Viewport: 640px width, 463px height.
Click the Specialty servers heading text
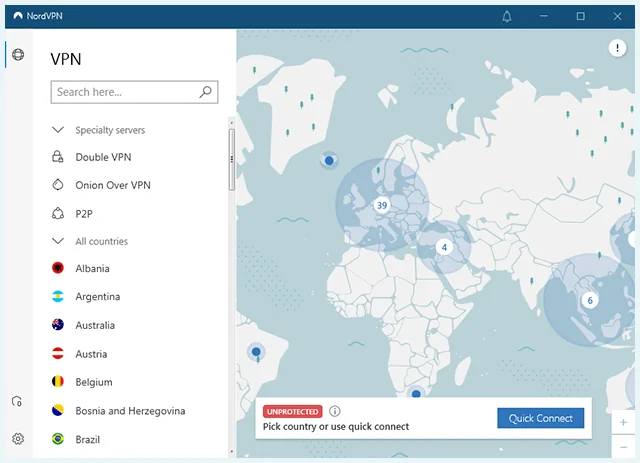tap(110, 130)
